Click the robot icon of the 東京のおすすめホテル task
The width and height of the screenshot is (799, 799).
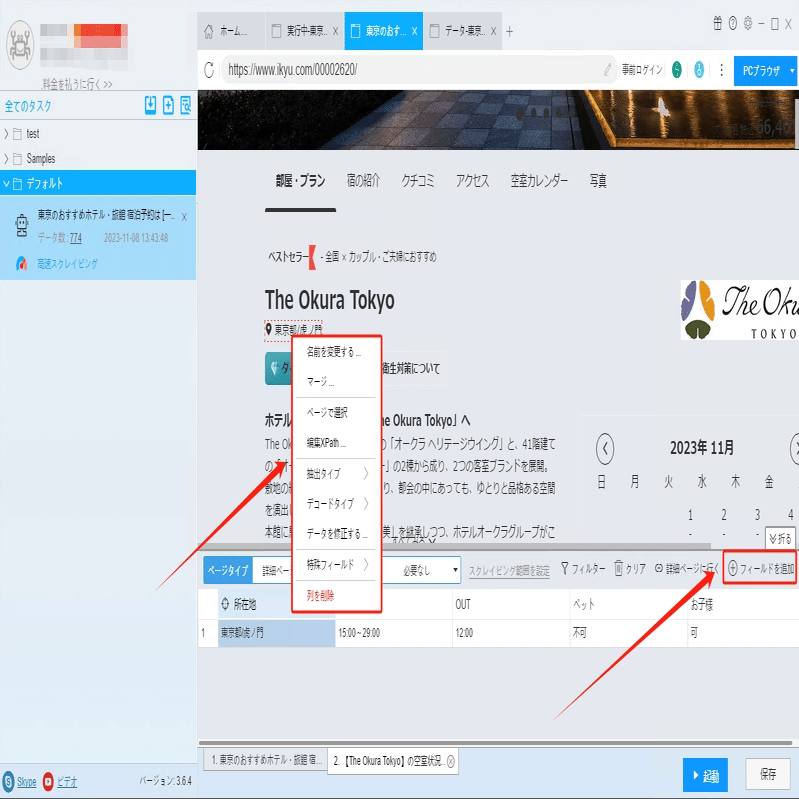[x=21, y=226]
